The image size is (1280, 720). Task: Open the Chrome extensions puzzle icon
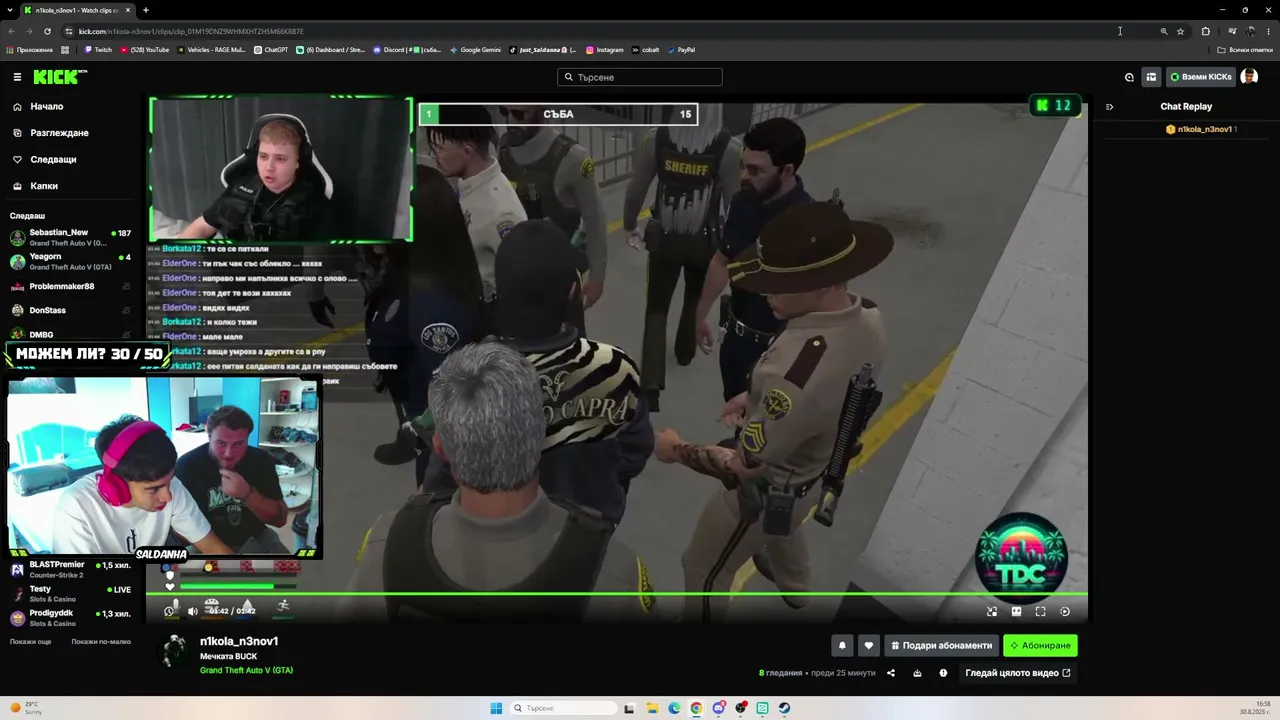[1205, 31]
